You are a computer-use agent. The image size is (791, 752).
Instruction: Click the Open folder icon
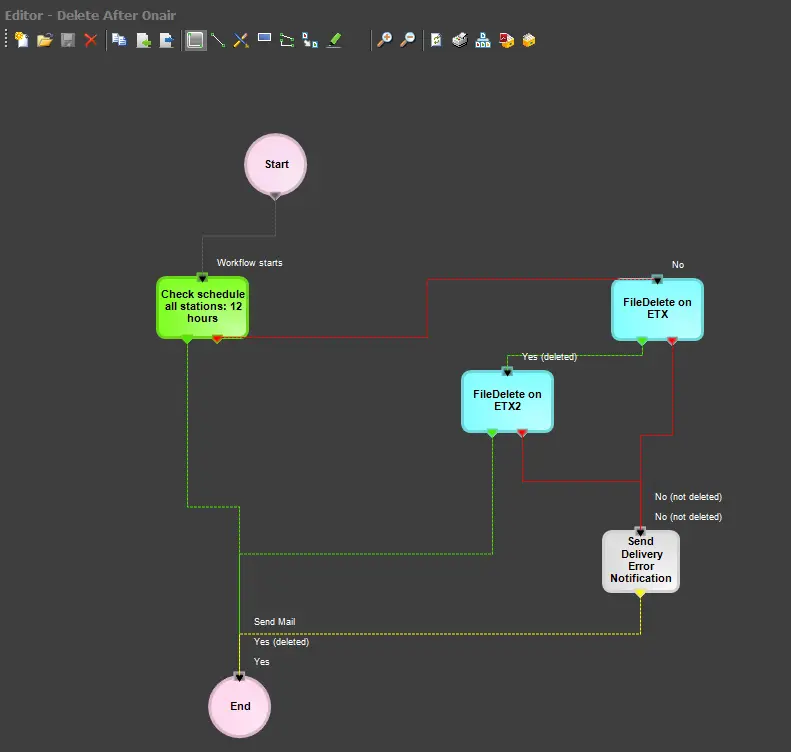pos(44,40)
